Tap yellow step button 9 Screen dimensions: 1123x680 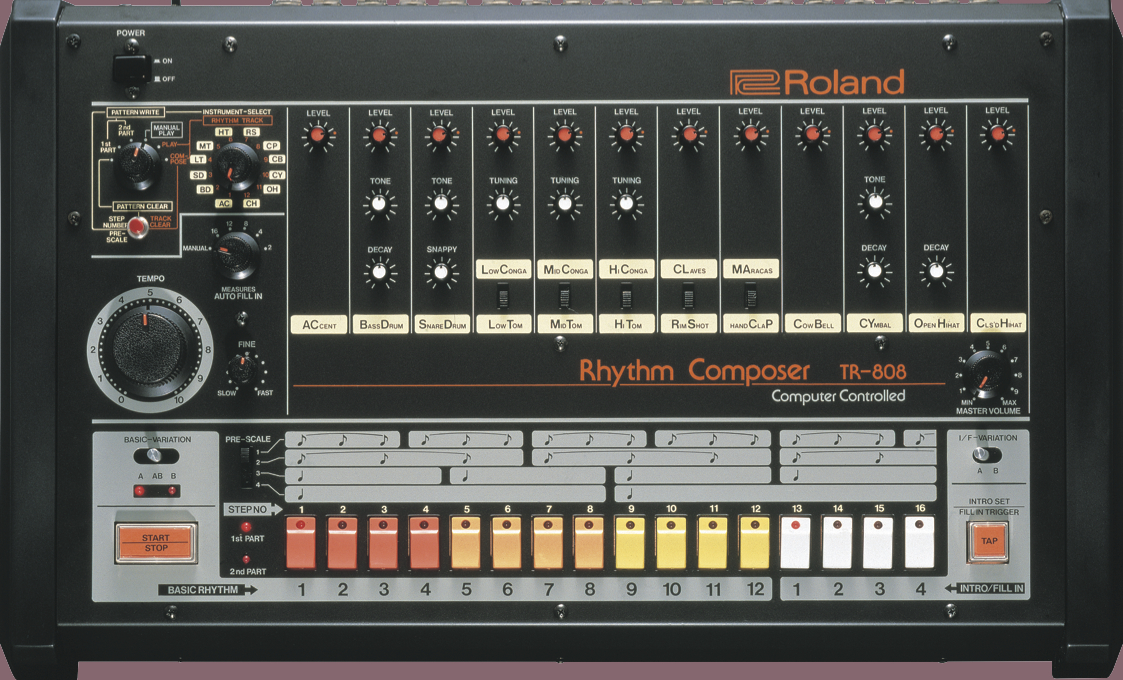click(630, 543)
